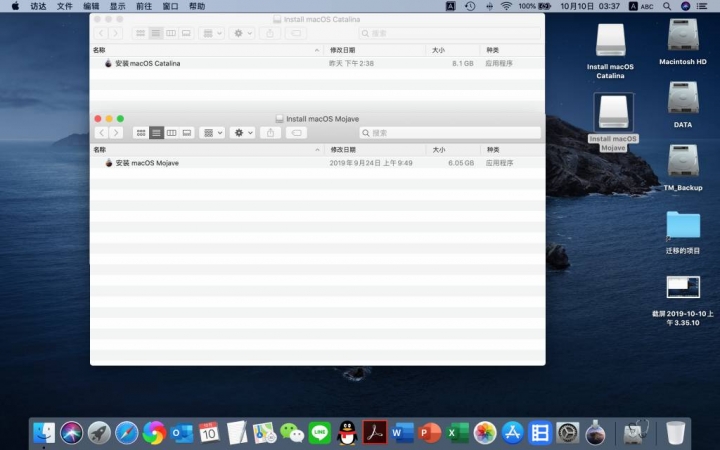Switch to icon view in Catalina window
The height and width of the screenshot is (450, 720).
pyautogui.click(x=141, y=33)
